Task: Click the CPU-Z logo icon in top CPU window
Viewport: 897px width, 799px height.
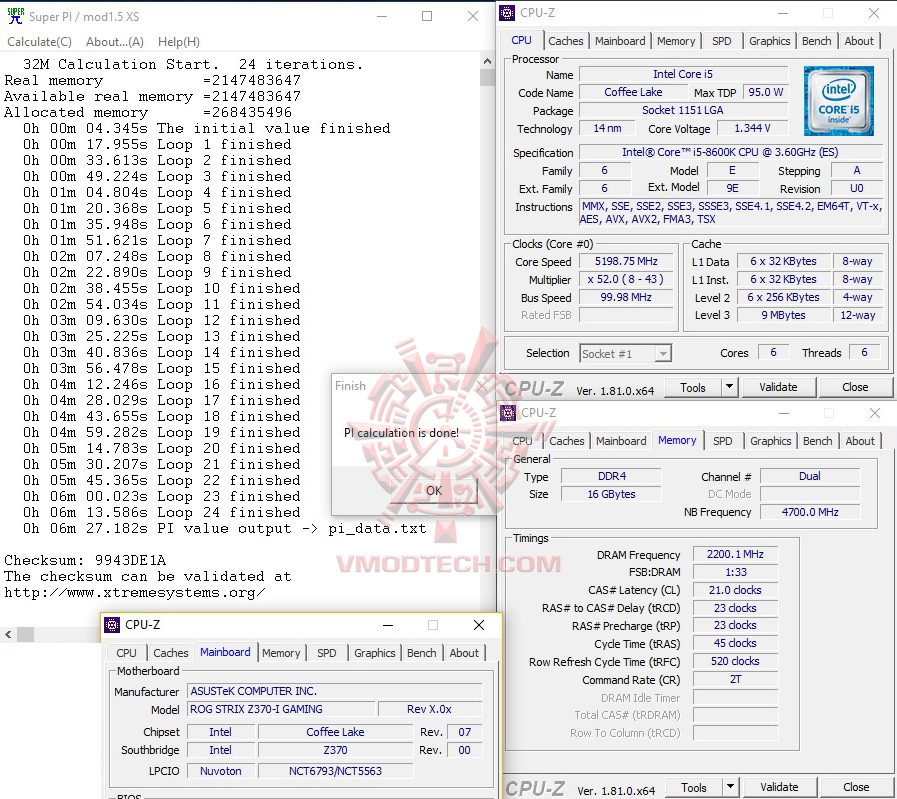Action: click(507, 13)
